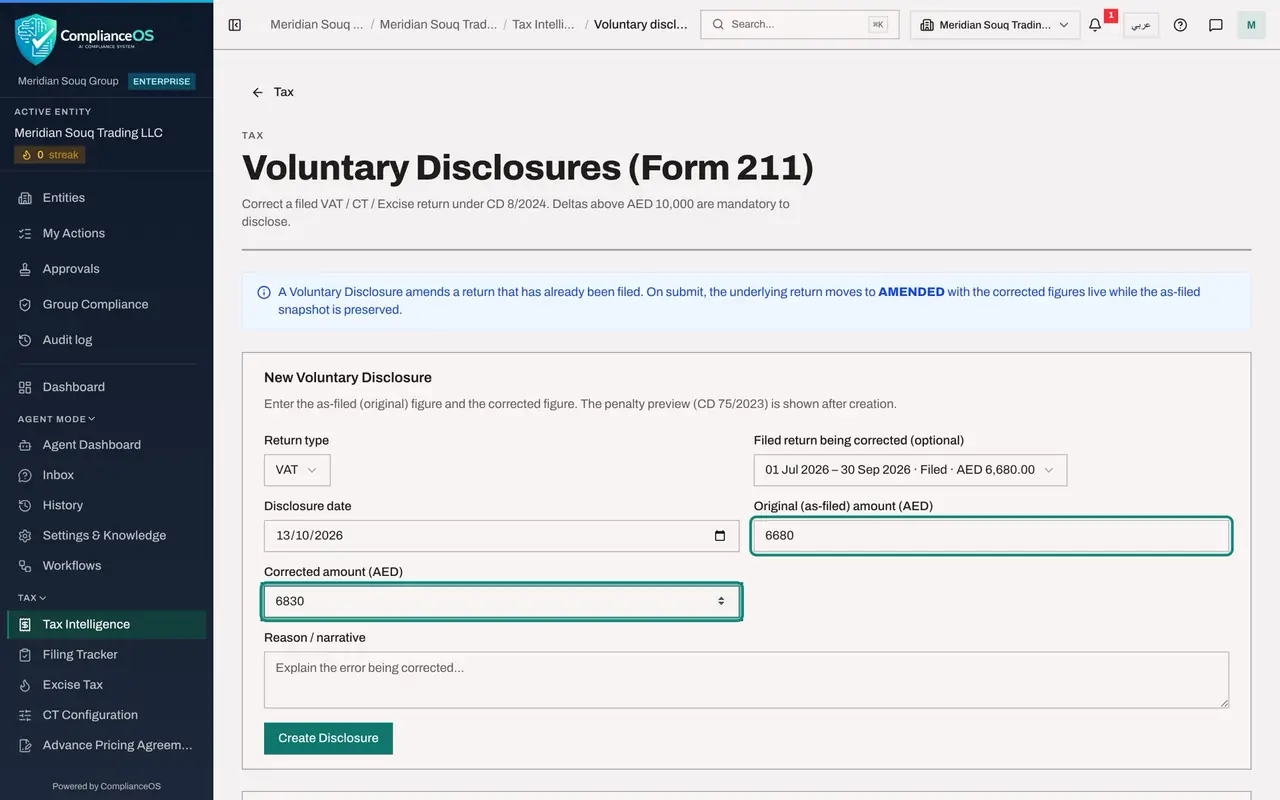1280x800 pixels.
Task: Click the Search field
Action: pos(800,25)
